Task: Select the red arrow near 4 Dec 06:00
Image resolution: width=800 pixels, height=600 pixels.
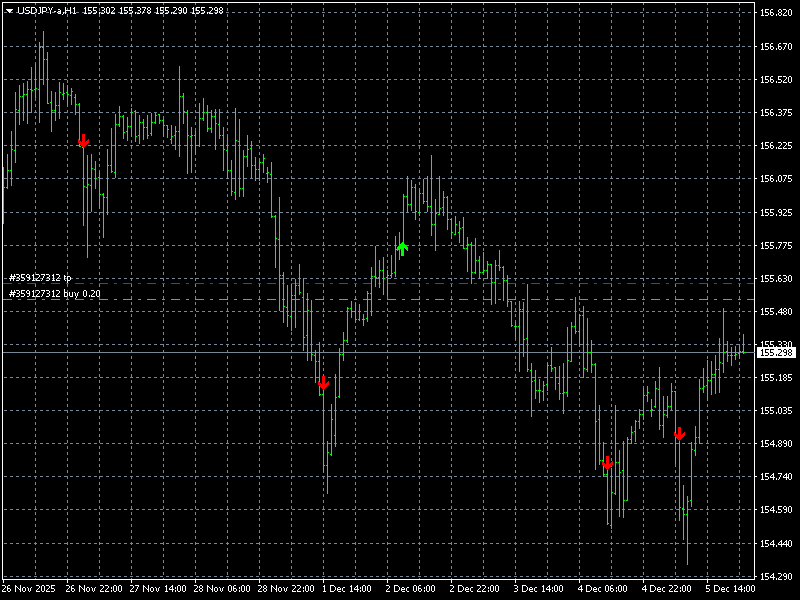Action: click(x=607, y=463)
